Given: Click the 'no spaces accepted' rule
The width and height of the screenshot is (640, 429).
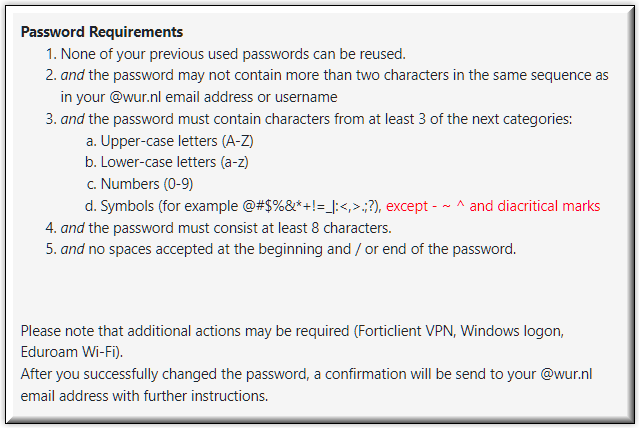Looking at the screenshot, I should point(280,249).
